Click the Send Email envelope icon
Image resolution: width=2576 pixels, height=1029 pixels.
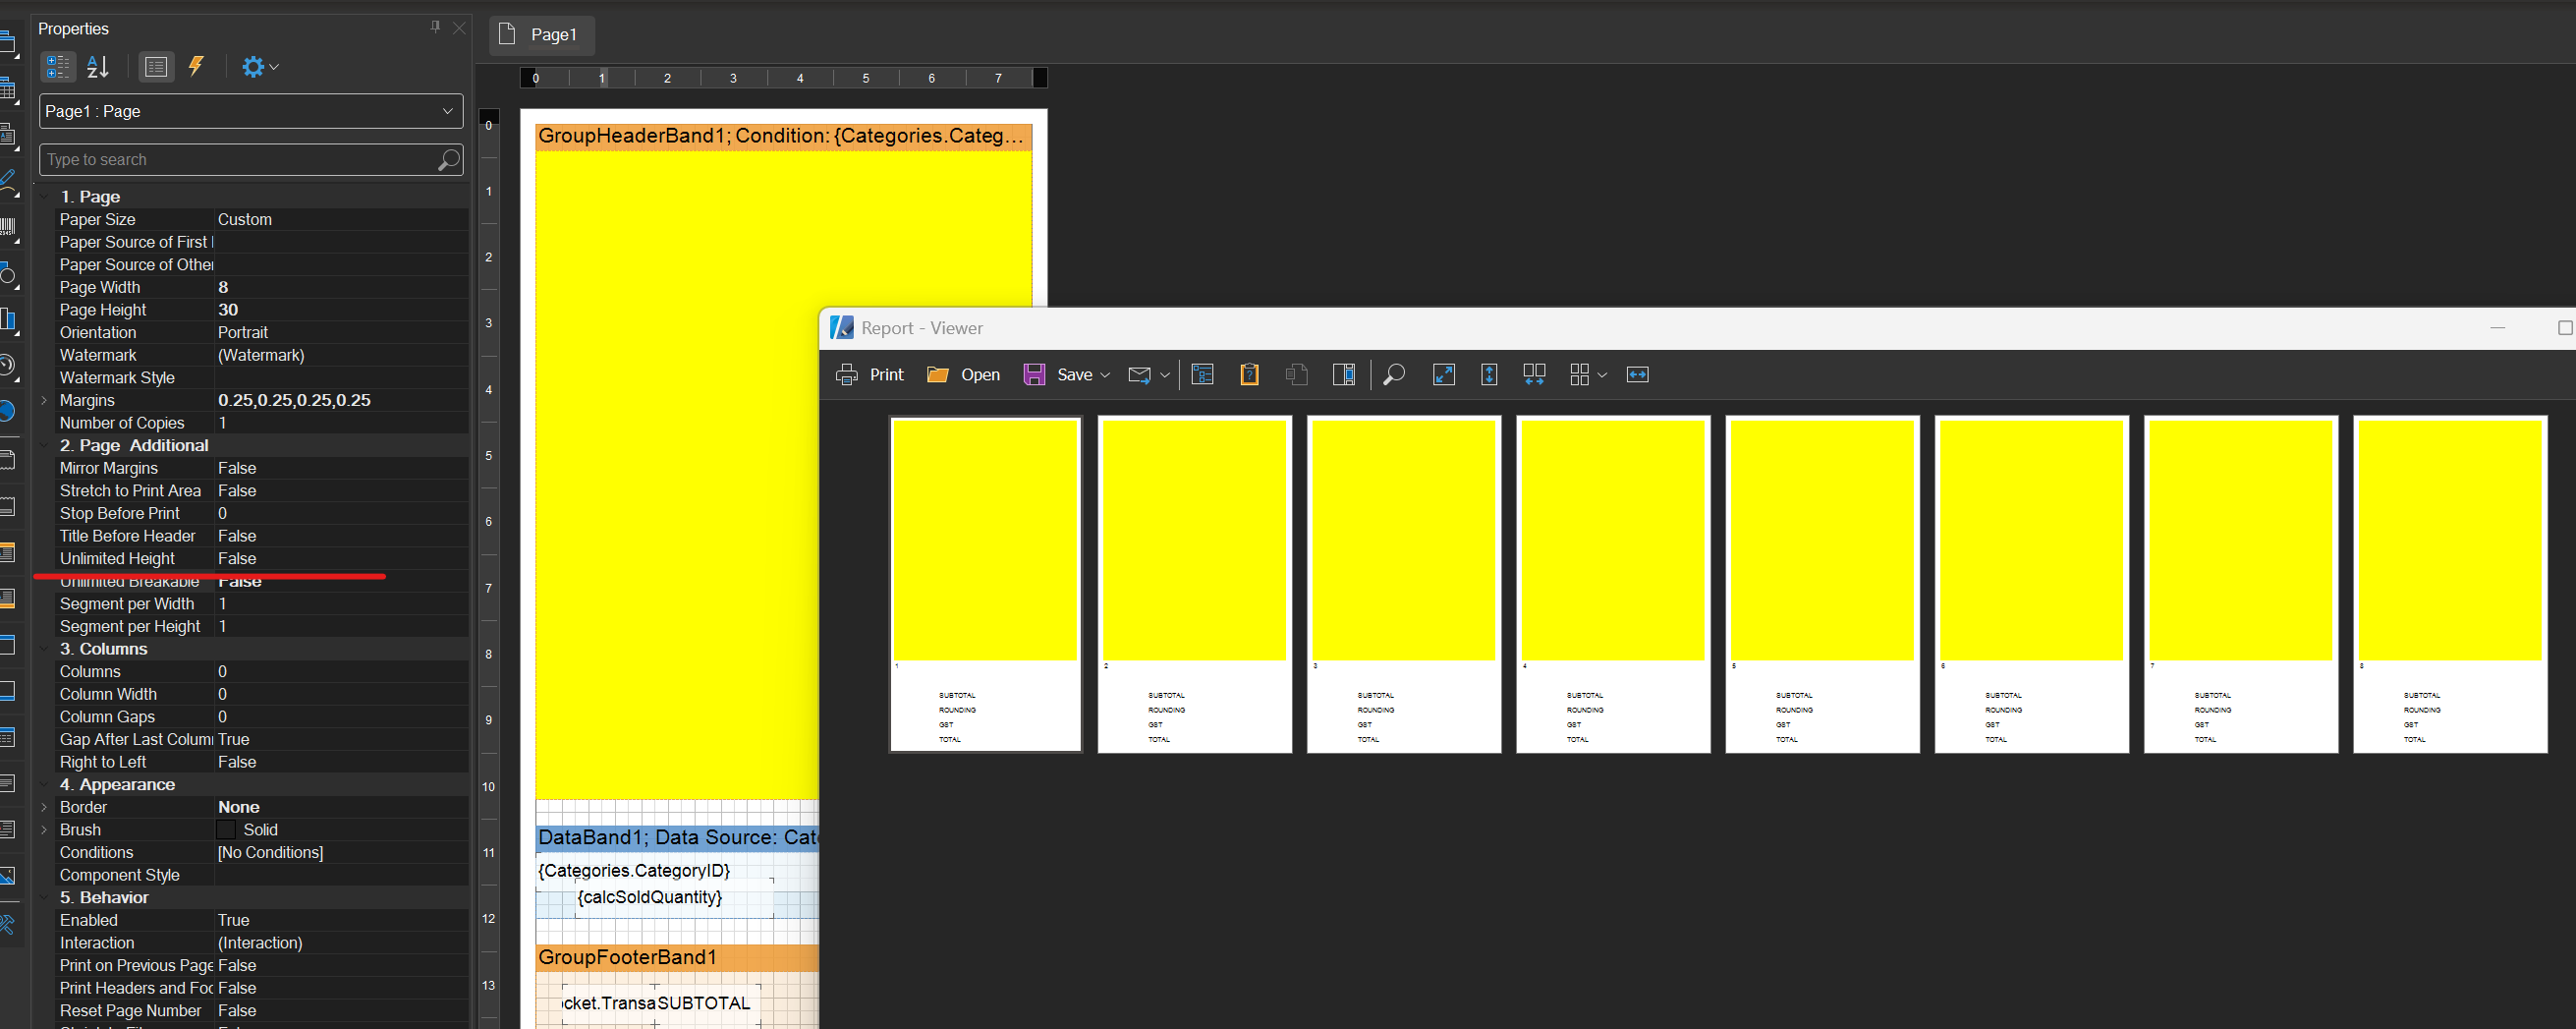[x=1139, y=375]
